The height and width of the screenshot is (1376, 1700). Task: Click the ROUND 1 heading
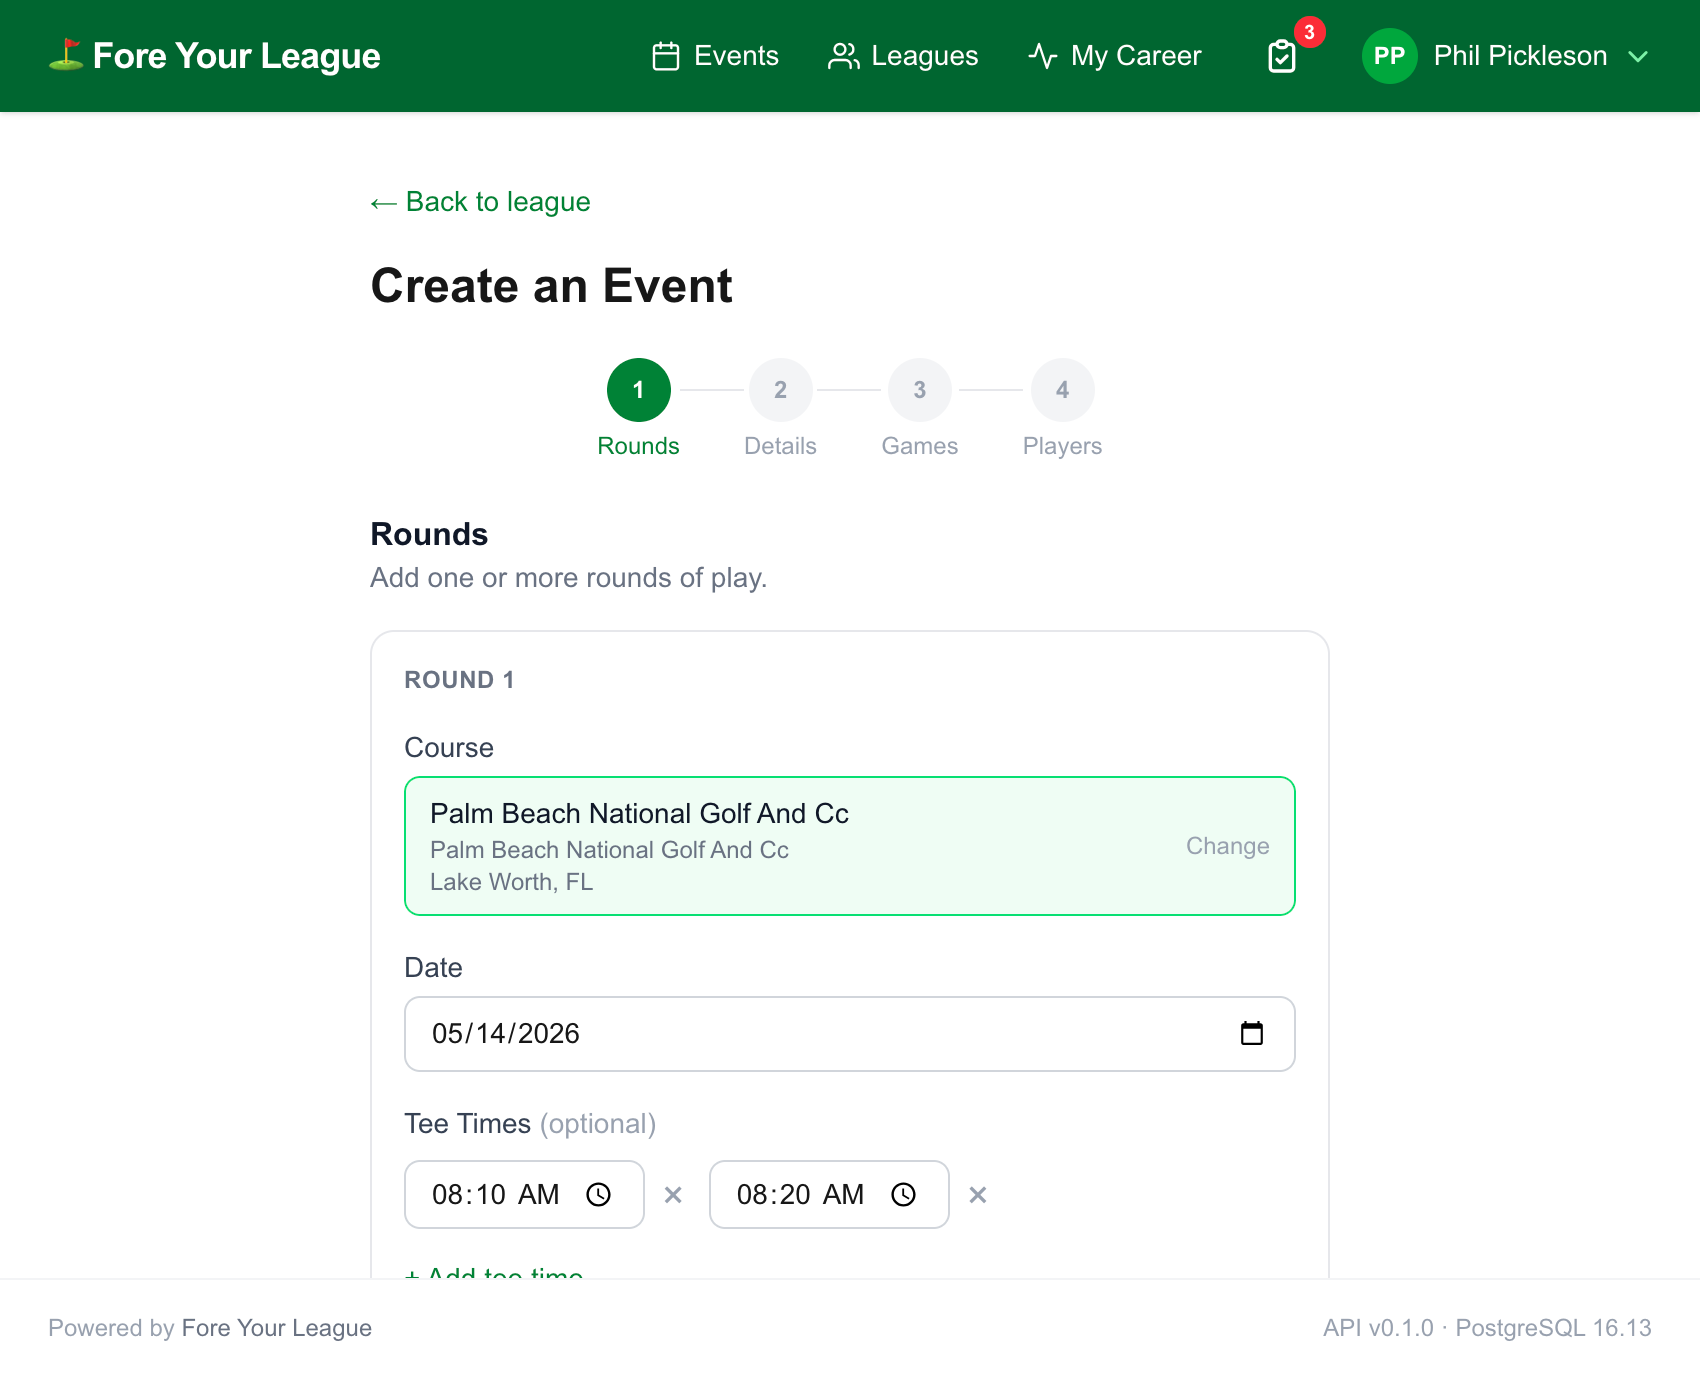[x=459, y=680]
